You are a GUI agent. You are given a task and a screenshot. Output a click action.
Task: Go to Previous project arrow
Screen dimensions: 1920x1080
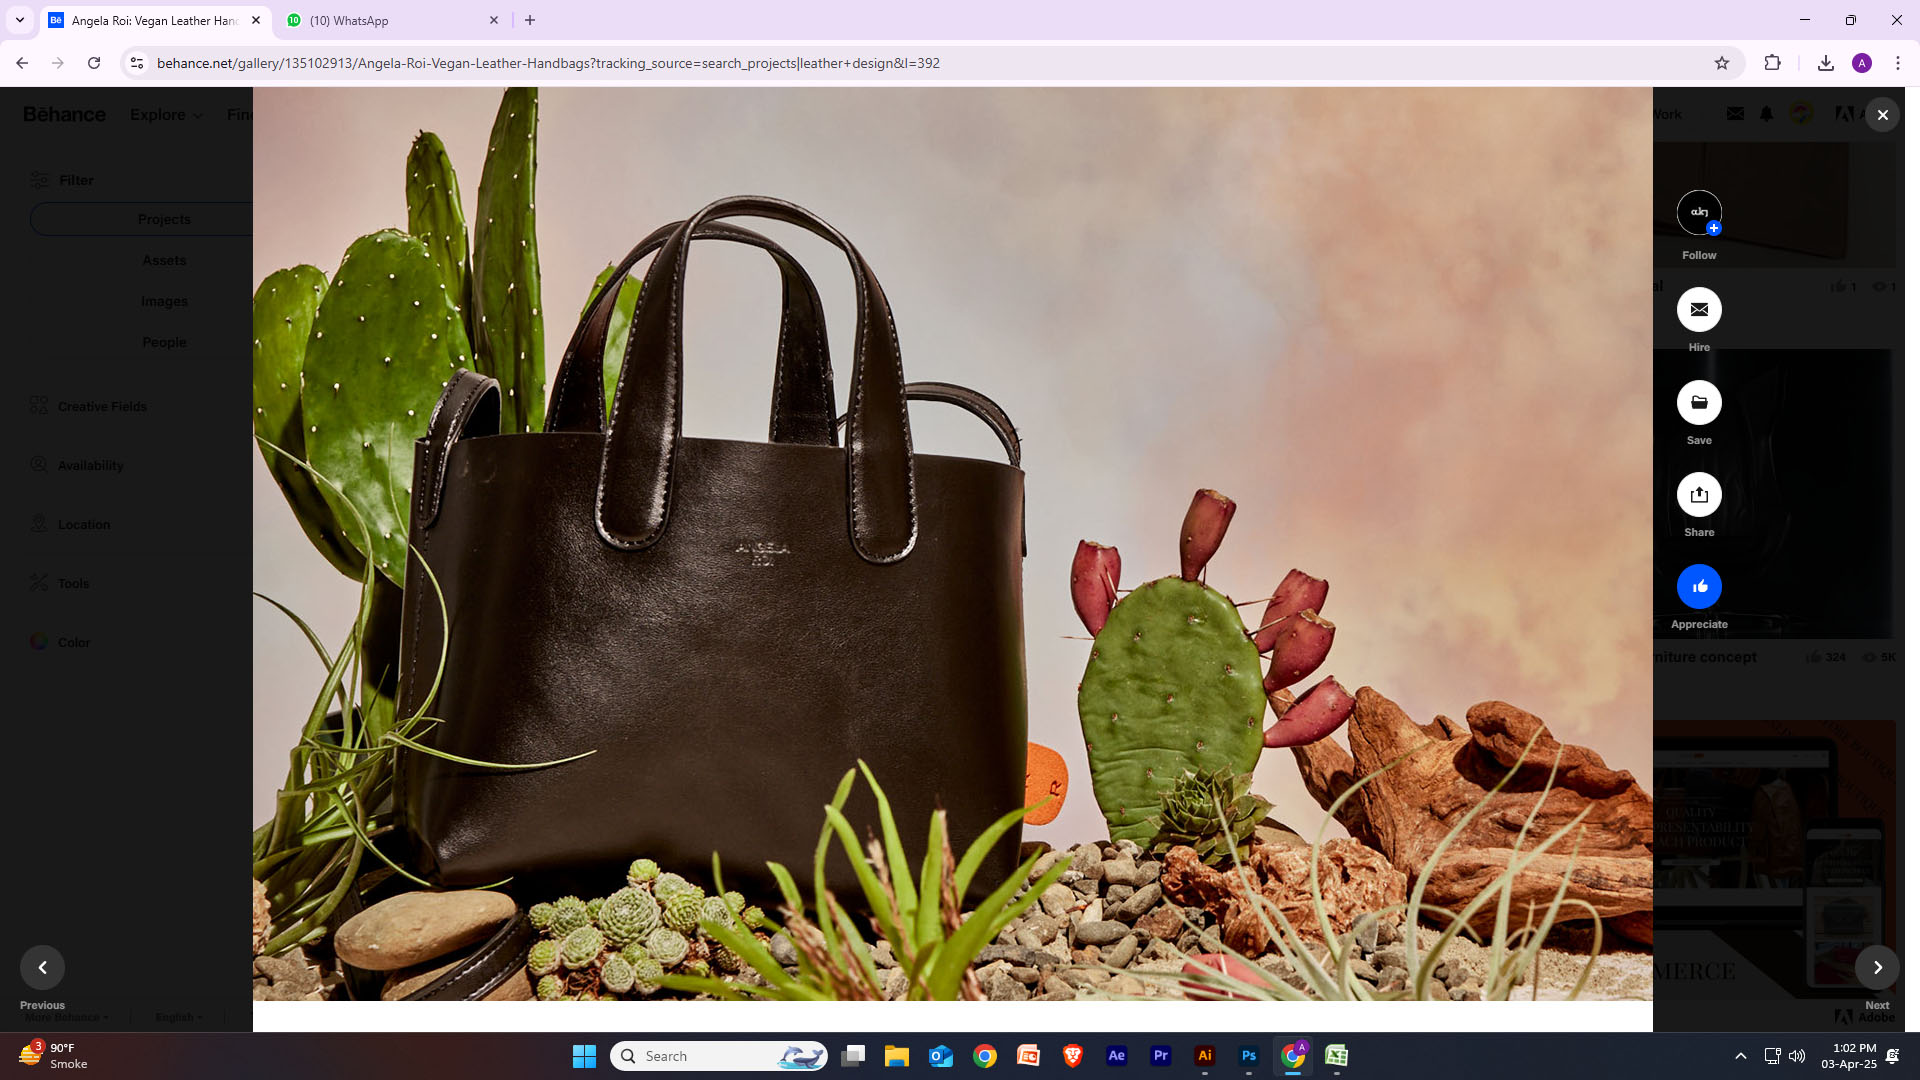(x=42, y=967)
